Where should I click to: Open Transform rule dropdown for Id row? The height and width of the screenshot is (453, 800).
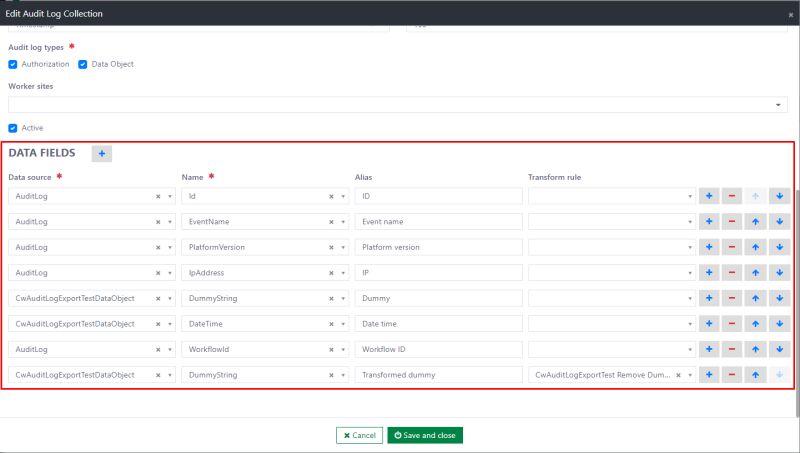pos(690,196)
